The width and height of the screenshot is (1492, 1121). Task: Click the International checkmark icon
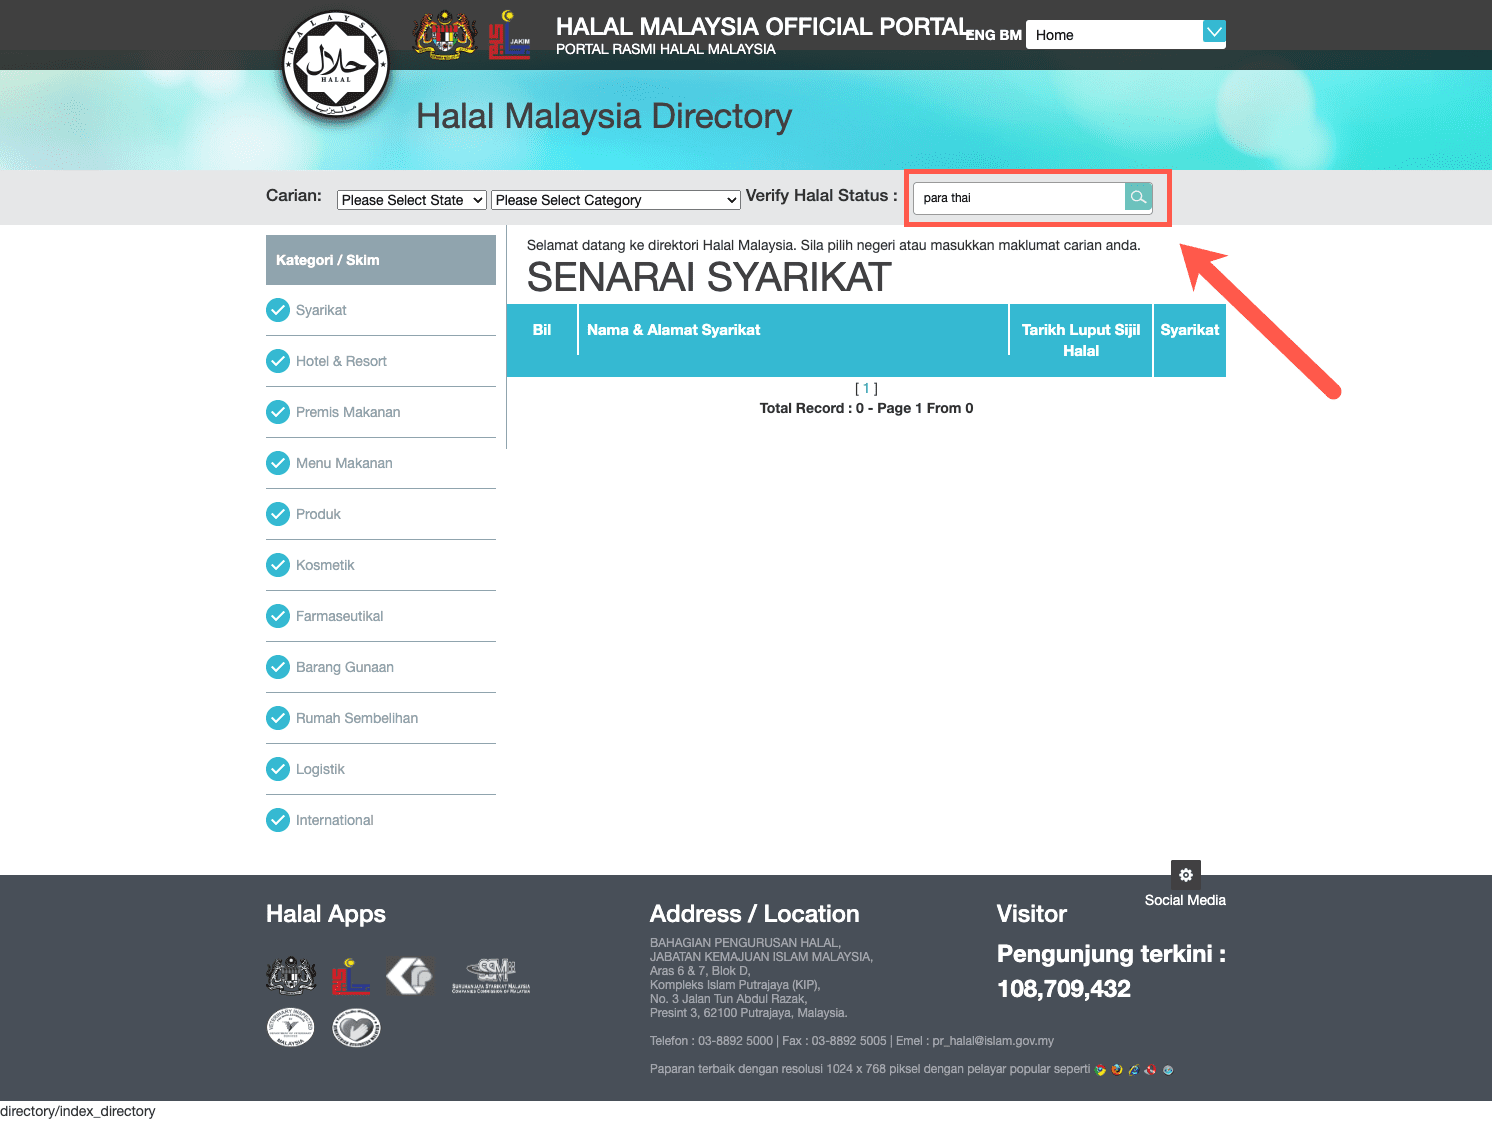point(278,820)
